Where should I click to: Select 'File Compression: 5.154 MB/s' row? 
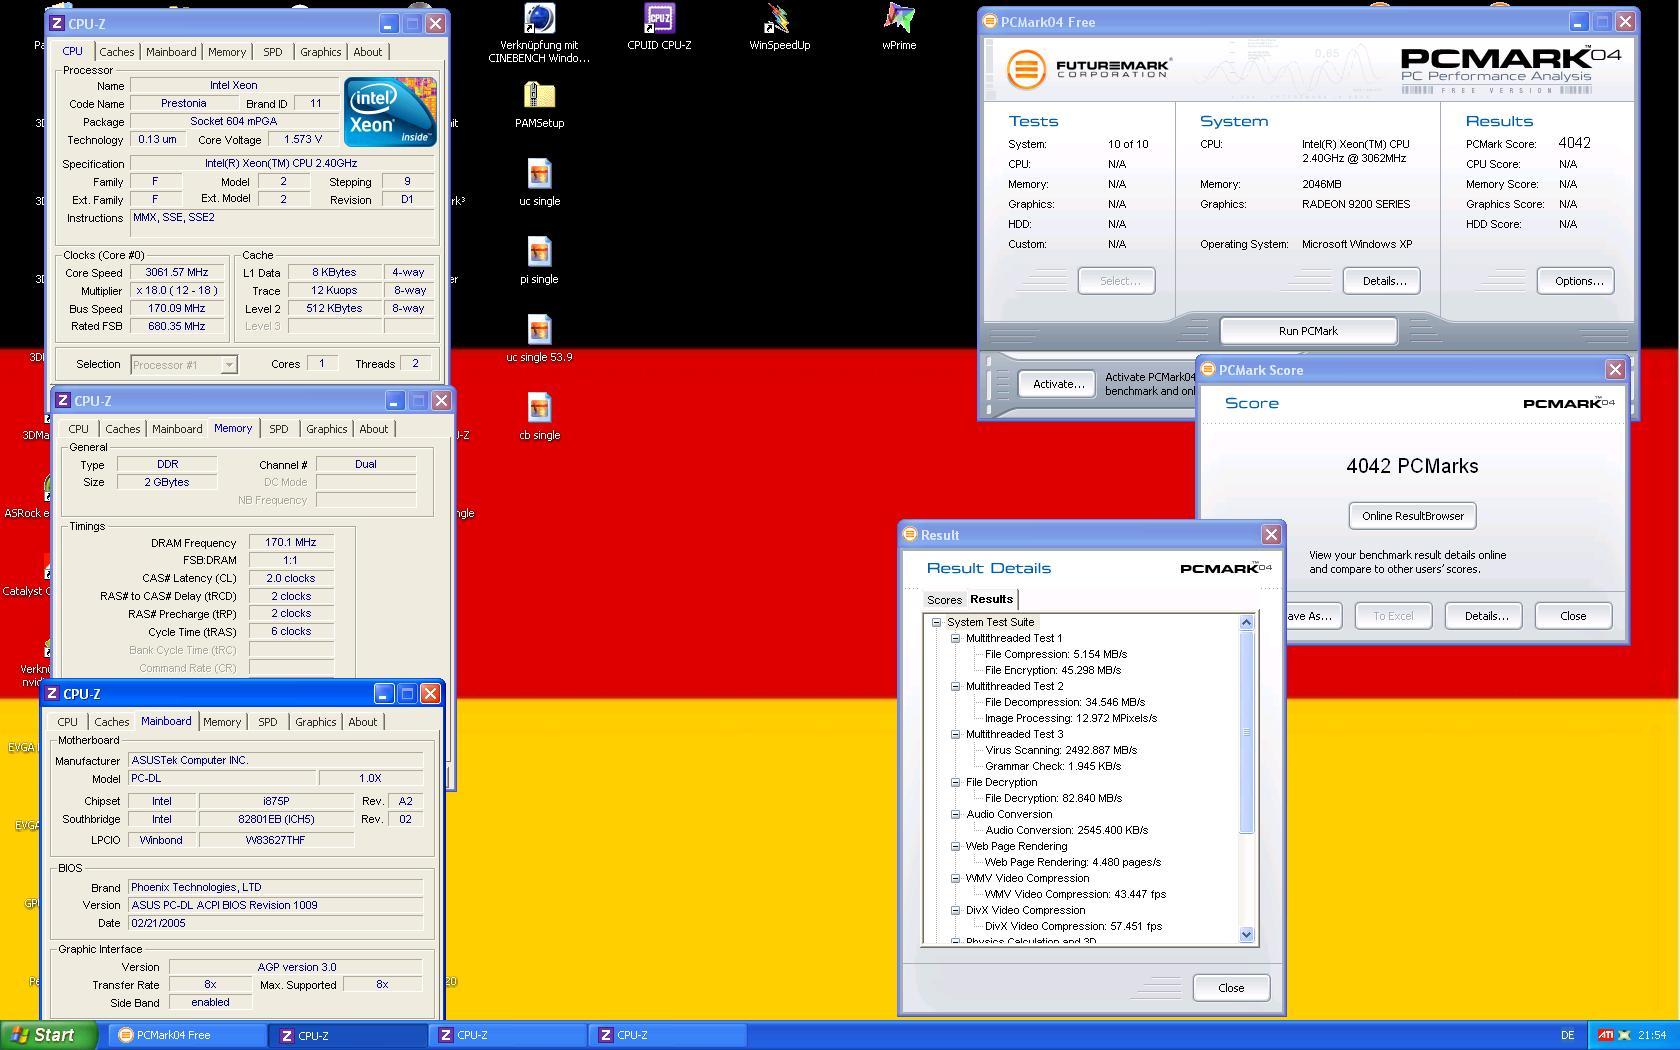tap(1055, 654)
